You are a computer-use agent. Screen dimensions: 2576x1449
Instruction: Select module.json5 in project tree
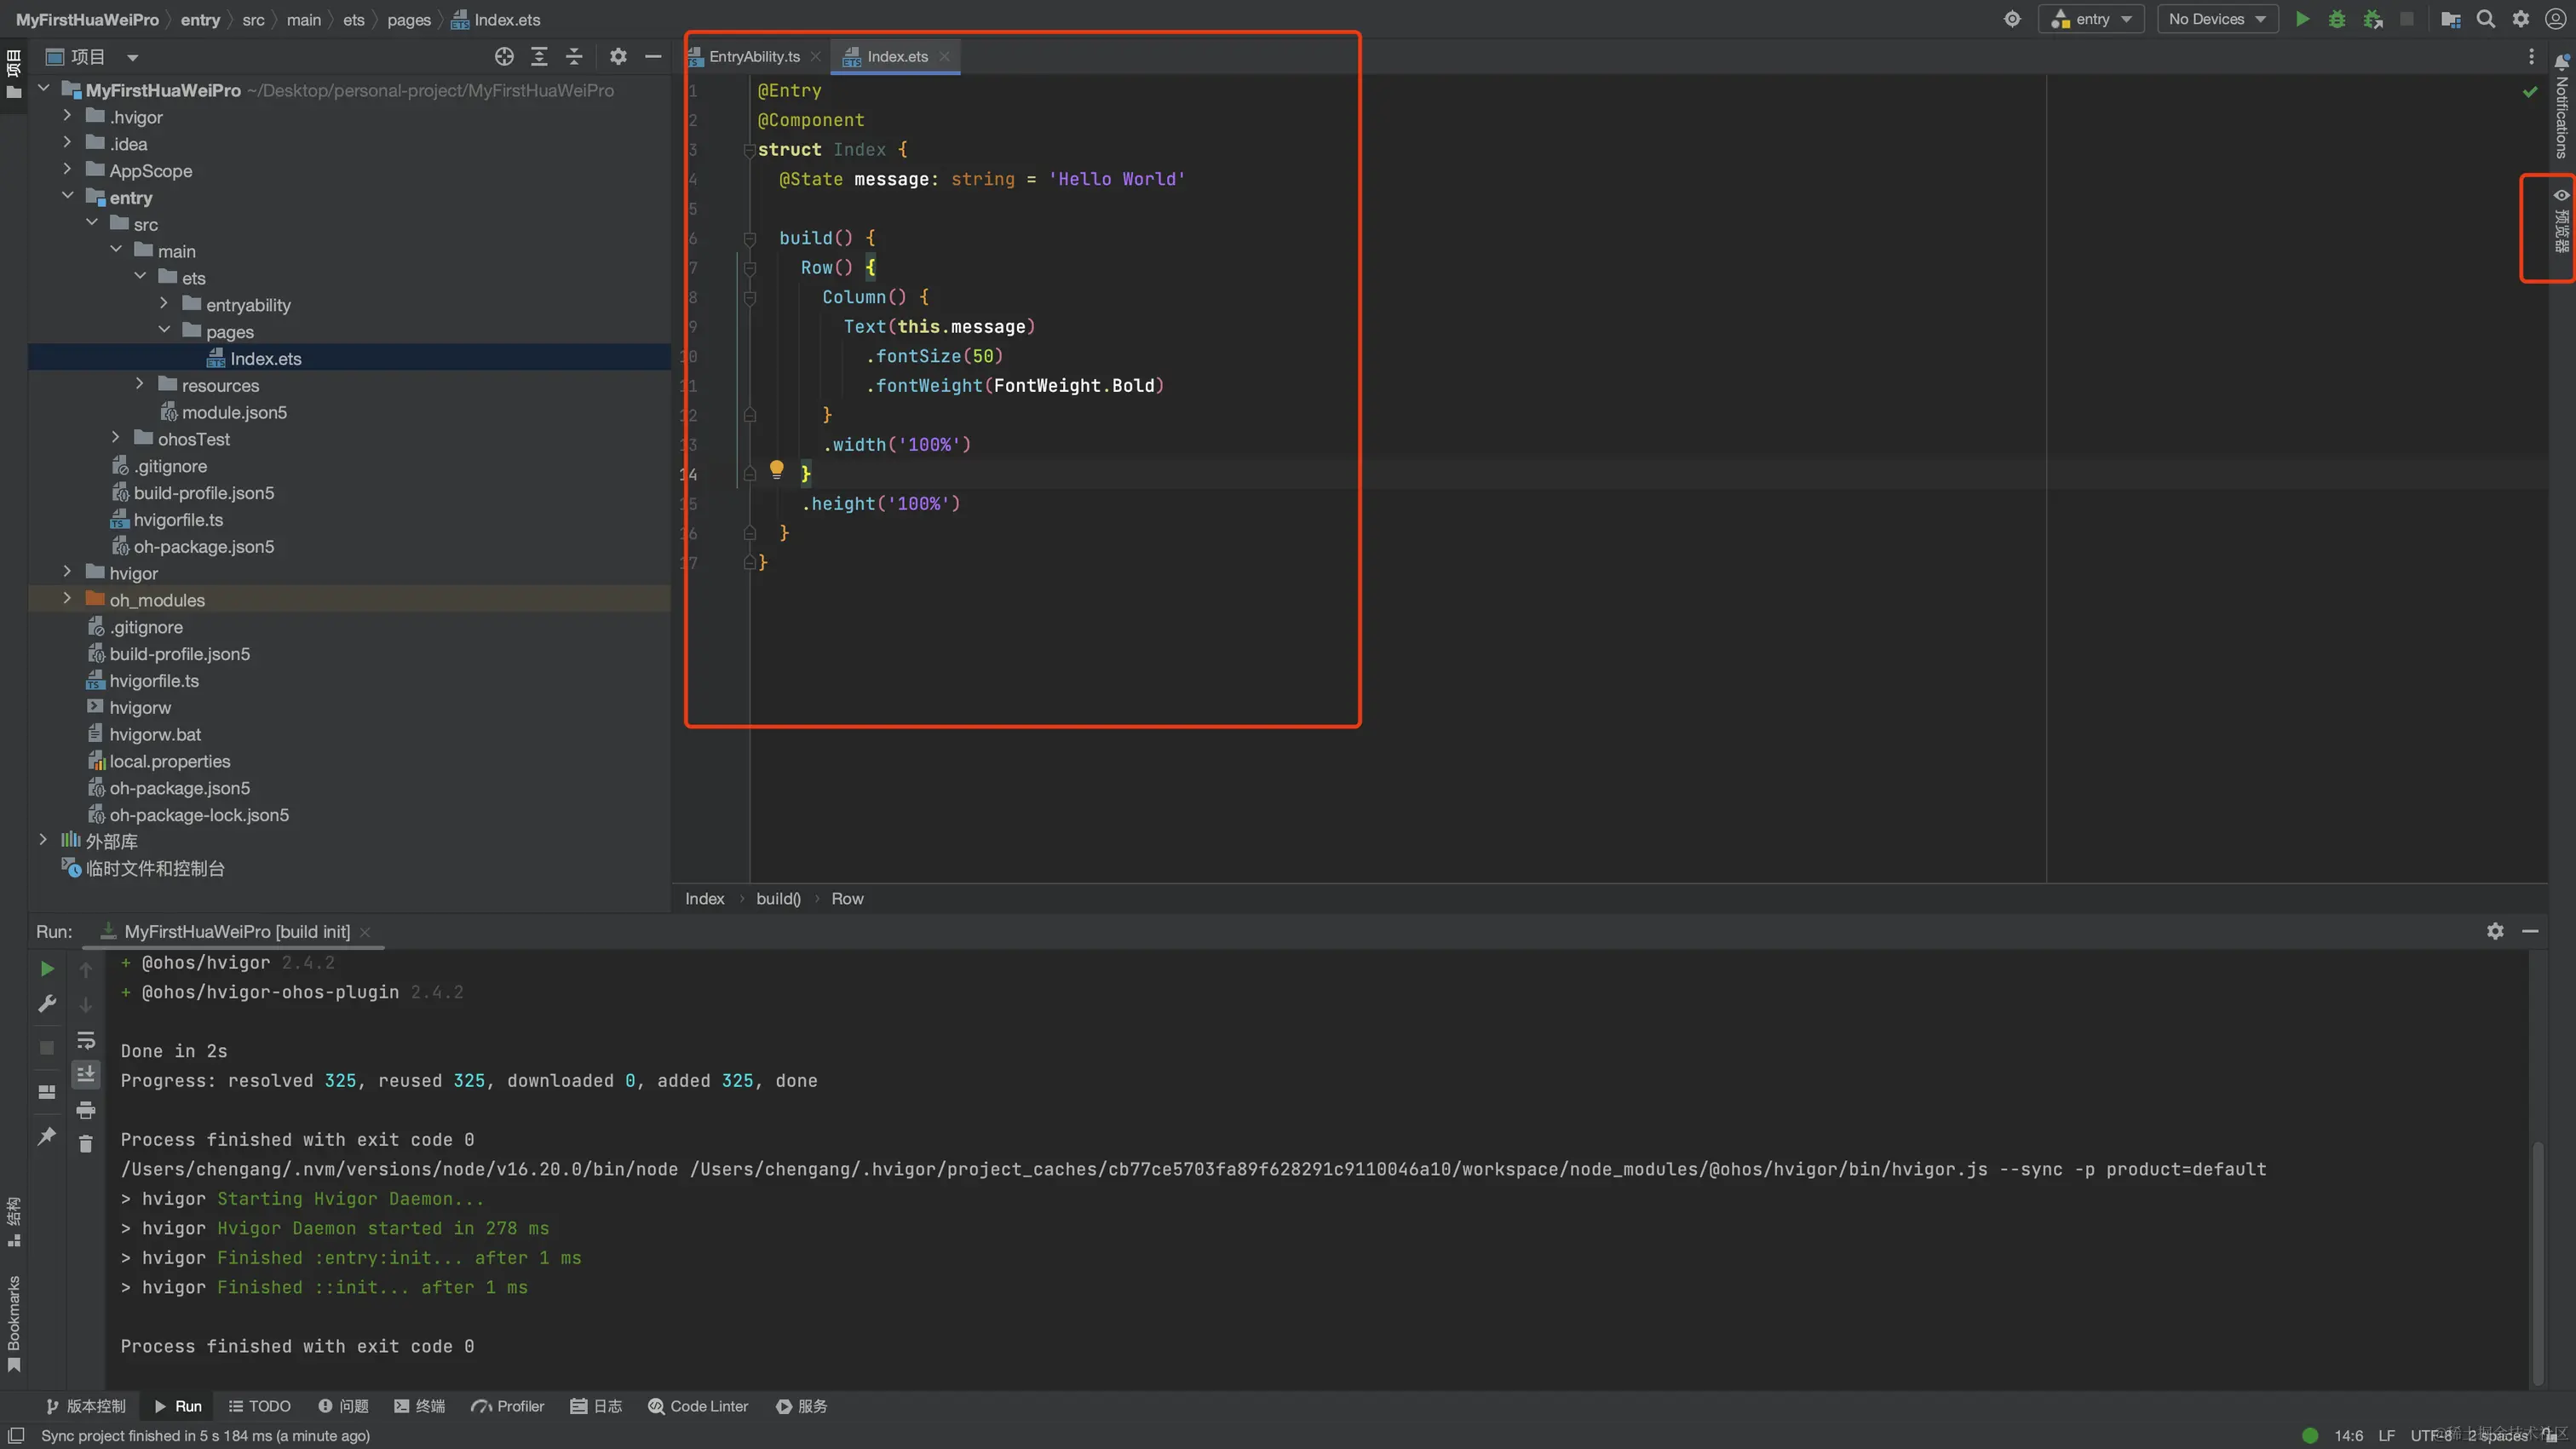(233, 412)
